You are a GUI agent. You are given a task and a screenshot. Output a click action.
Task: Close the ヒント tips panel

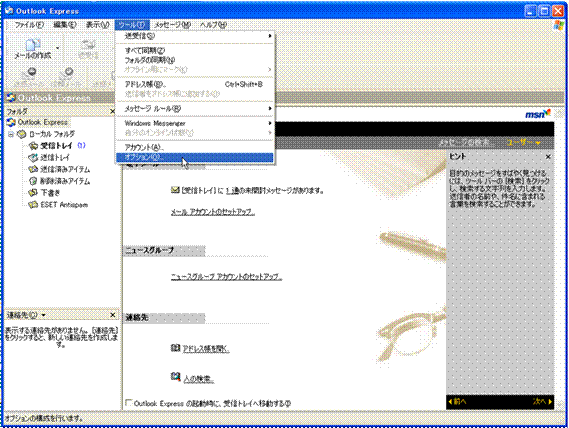point(548,156)
